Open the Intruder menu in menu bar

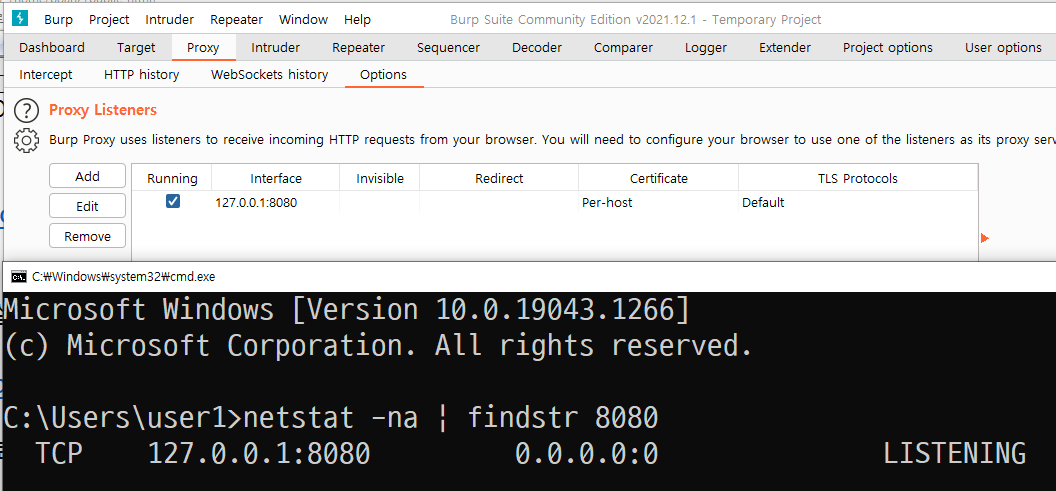tap(170, 20)
